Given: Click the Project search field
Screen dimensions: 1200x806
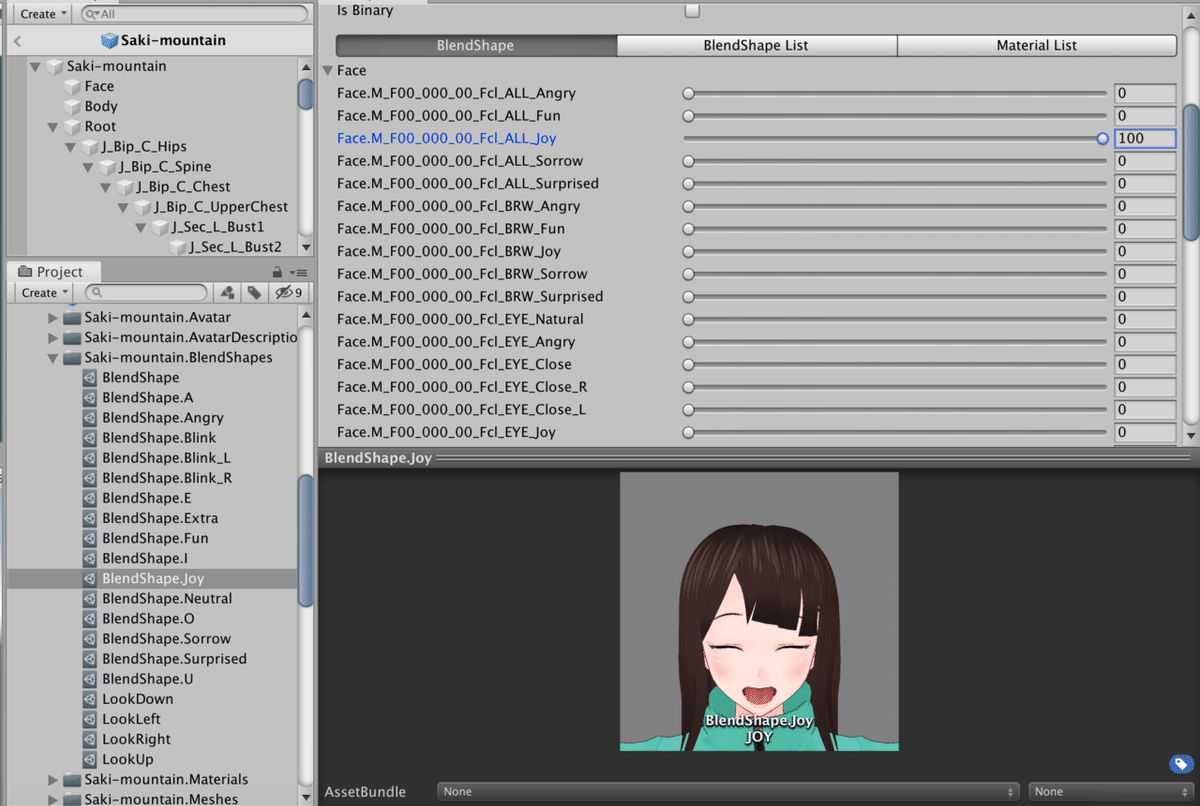Looking at the screenshot, I should pos(147,293).
